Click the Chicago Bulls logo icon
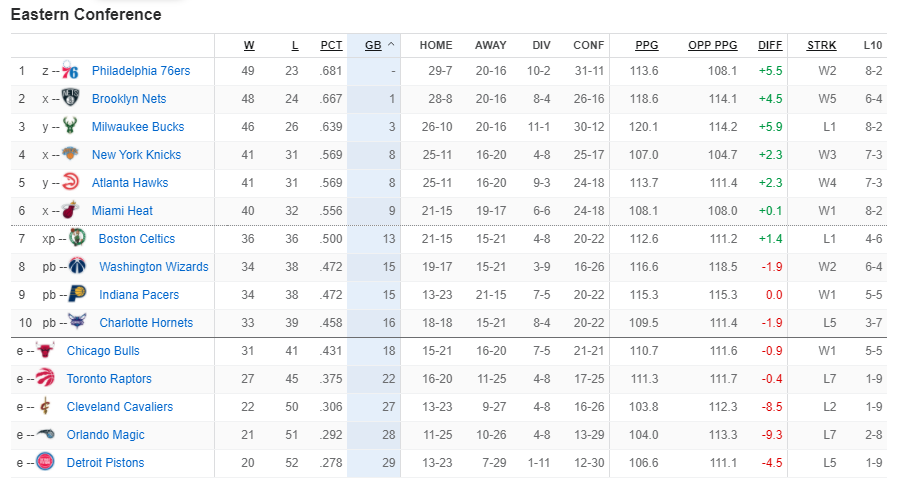Image resolution: width=899 pixels, height=483 pixels. 45,350
